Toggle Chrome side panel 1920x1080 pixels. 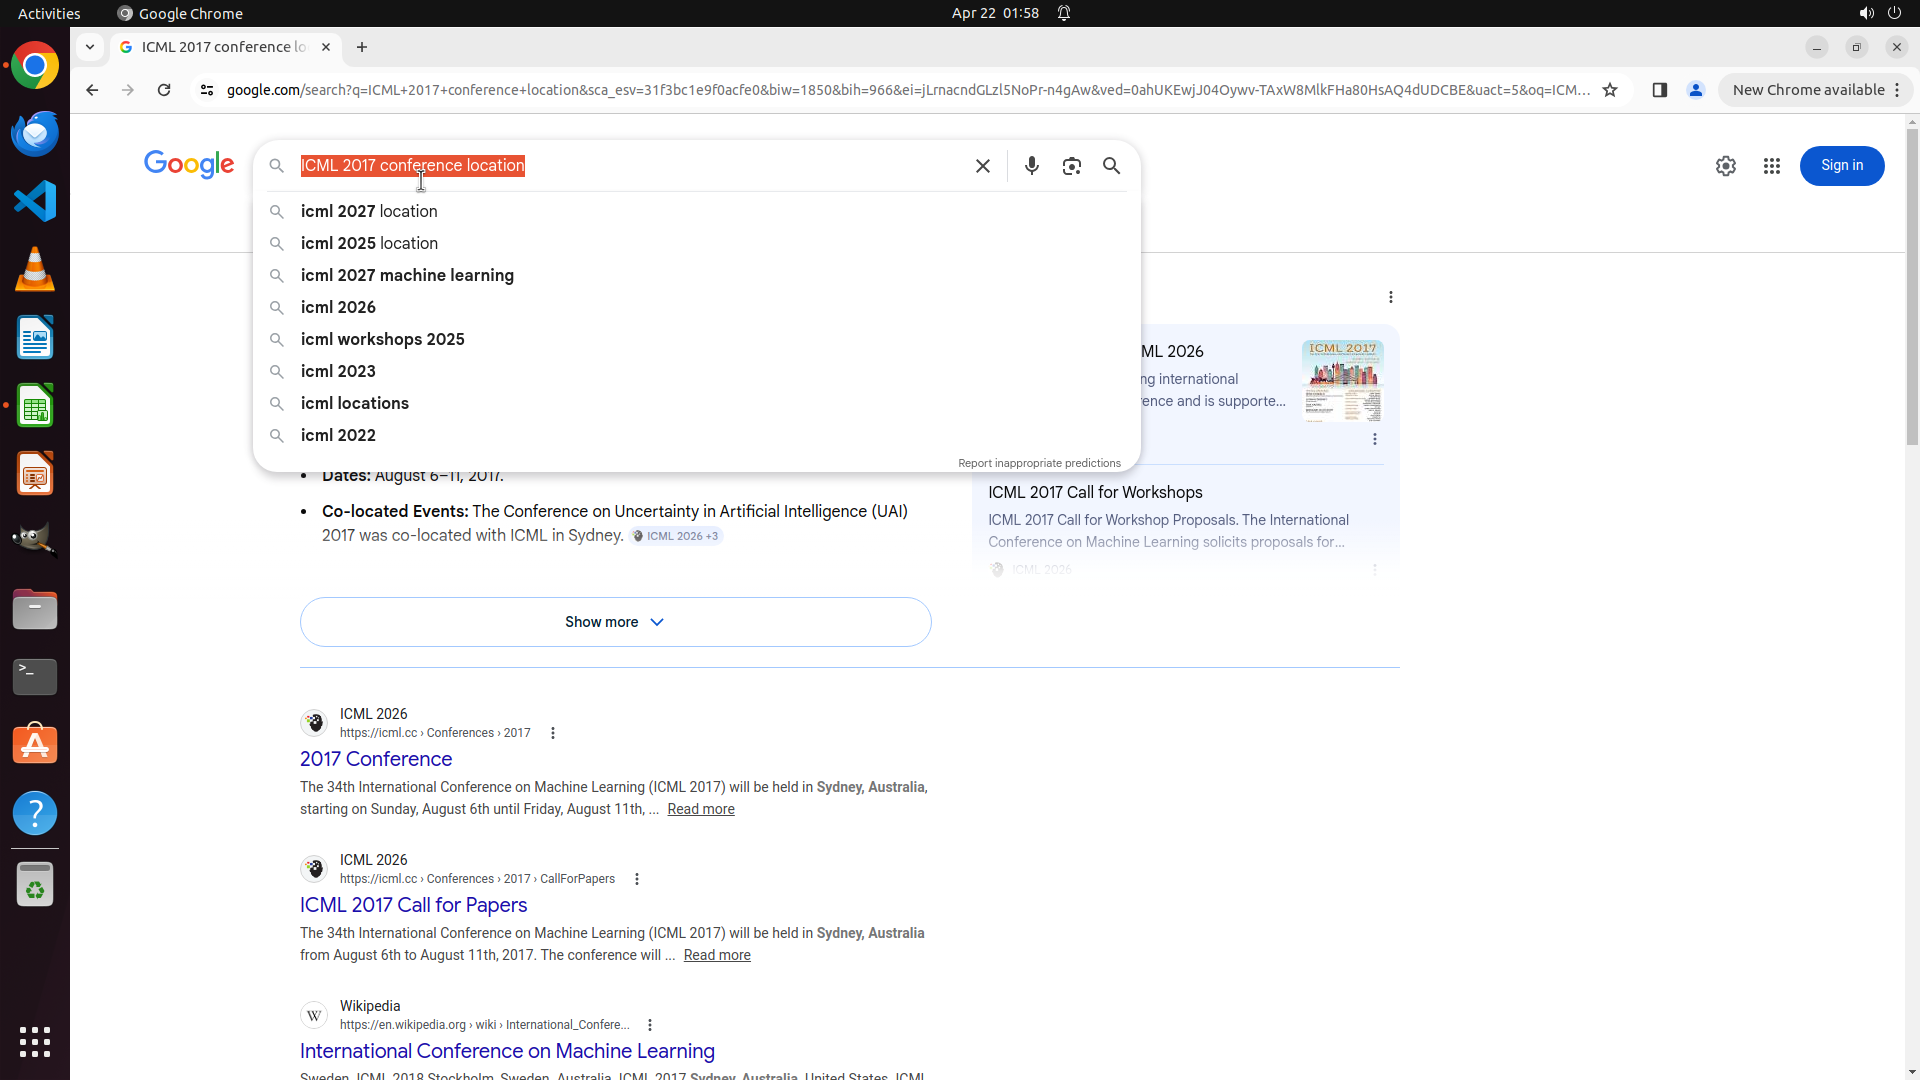(1659, 90)
